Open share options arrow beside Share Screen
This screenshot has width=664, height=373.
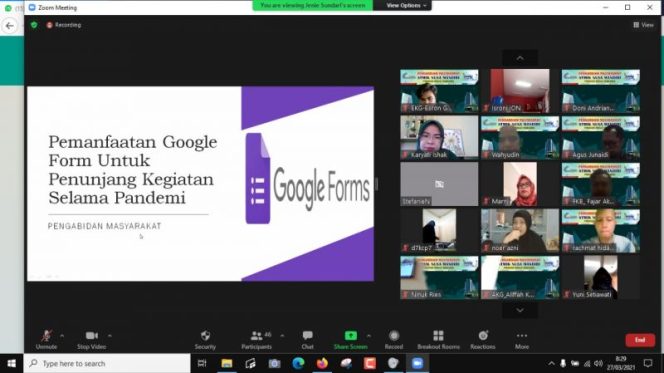369,336
